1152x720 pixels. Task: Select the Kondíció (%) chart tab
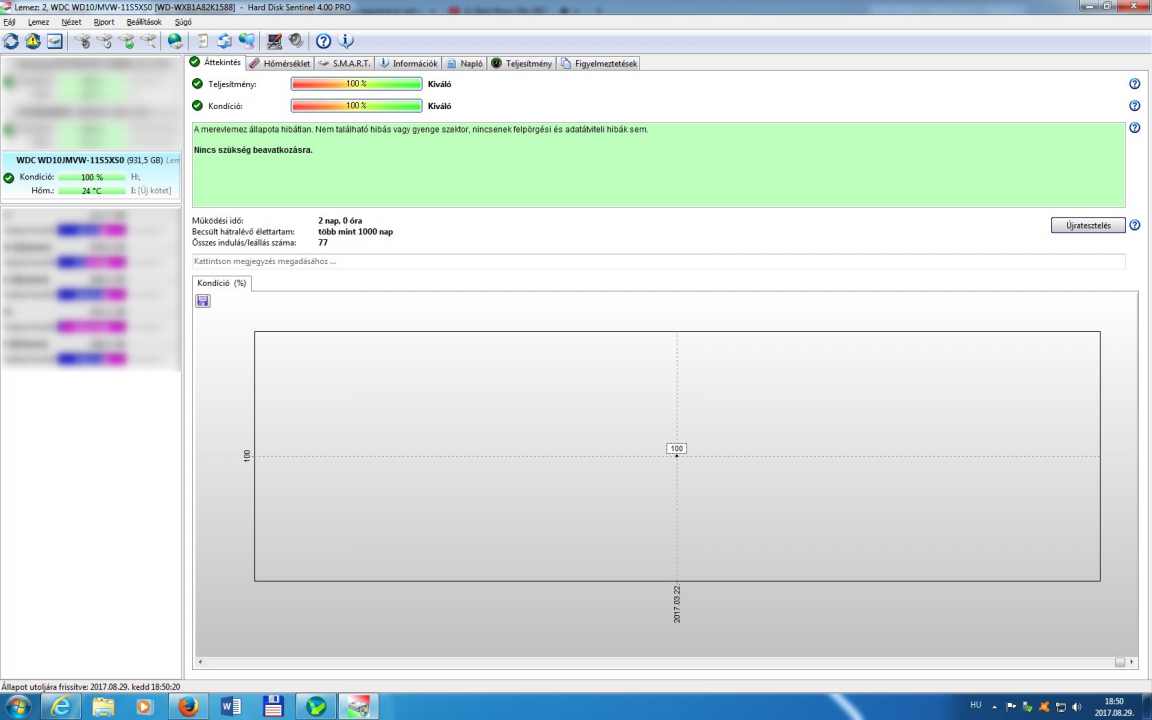click(x=222, y=283)
